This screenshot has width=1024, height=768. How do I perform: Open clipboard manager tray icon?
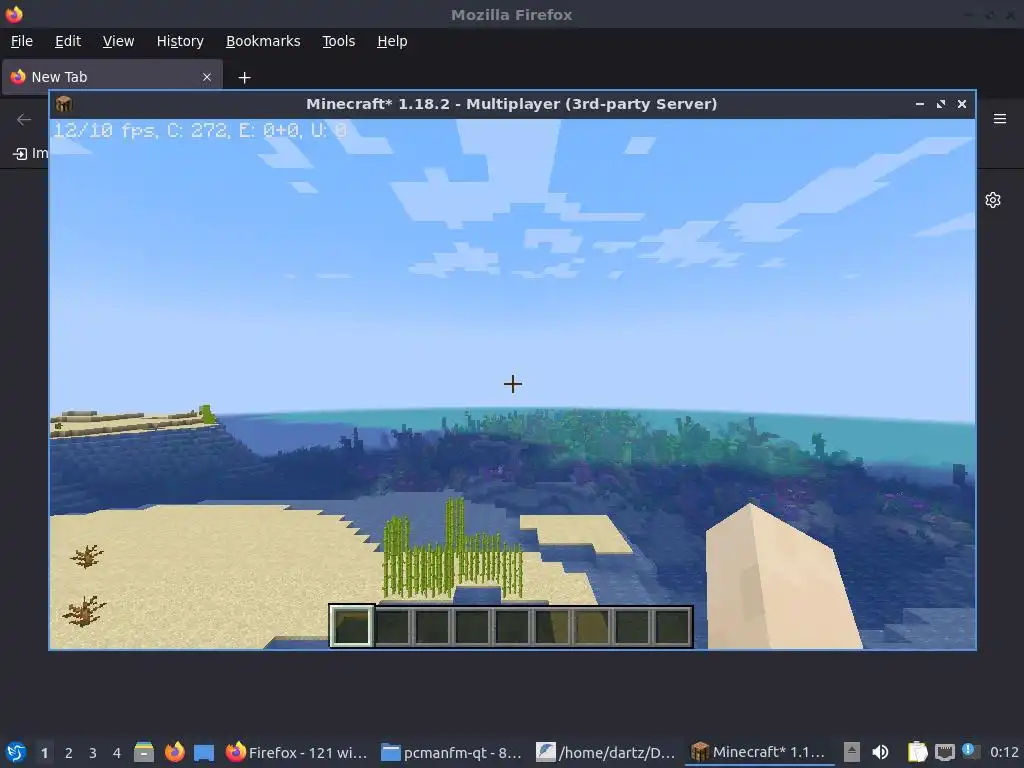[917, 752]
